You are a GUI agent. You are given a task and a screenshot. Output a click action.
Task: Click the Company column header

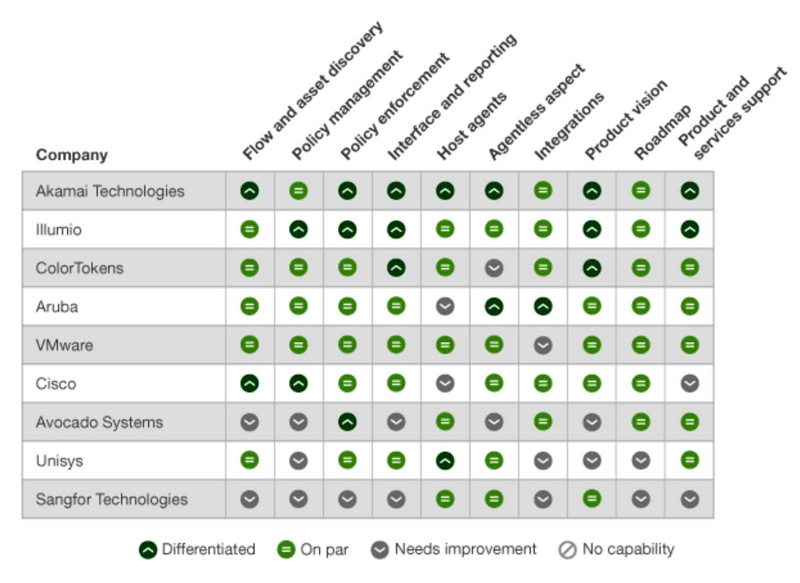click(x=72, y=155)
